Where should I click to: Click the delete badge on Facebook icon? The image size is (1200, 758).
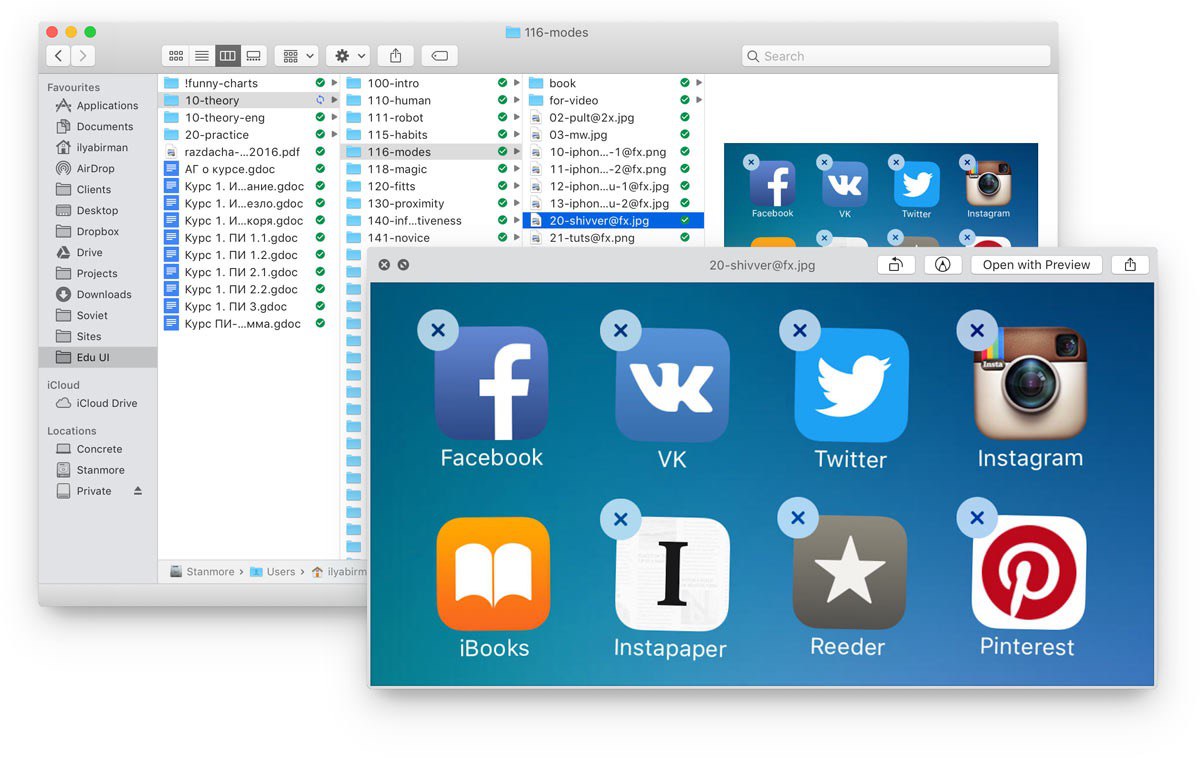point(438,329)
